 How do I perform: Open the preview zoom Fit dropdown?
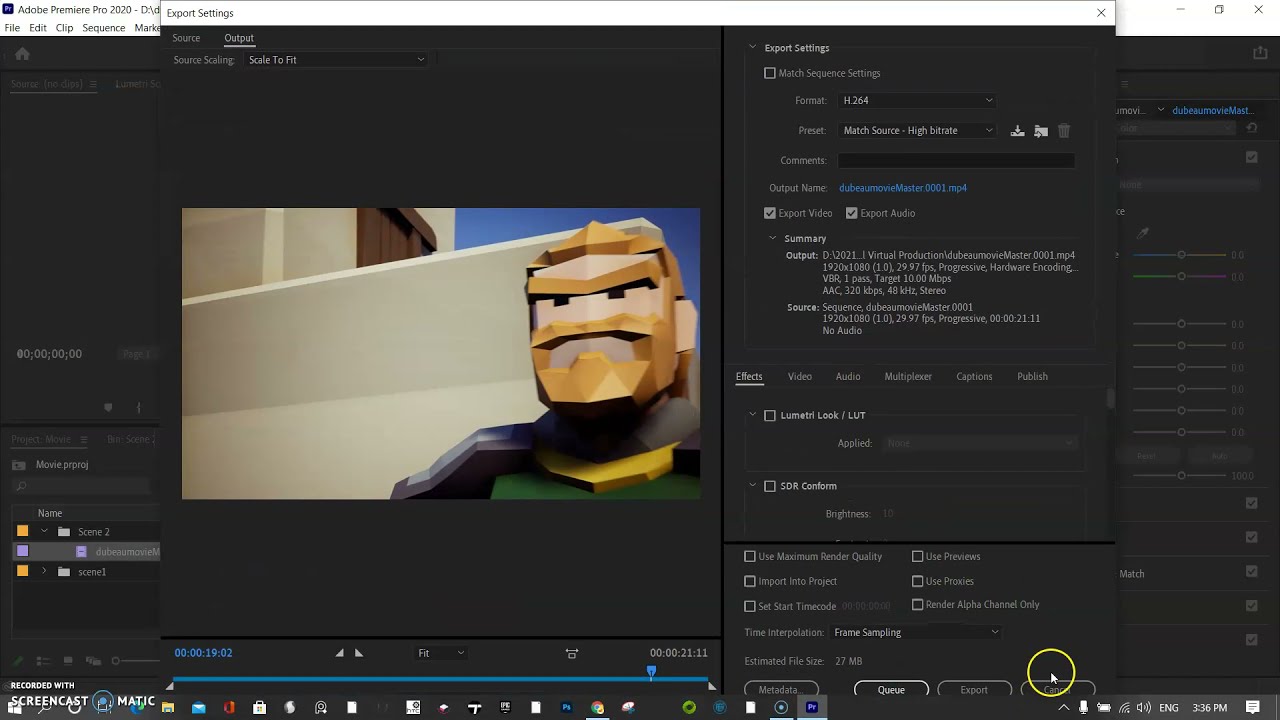441,653
